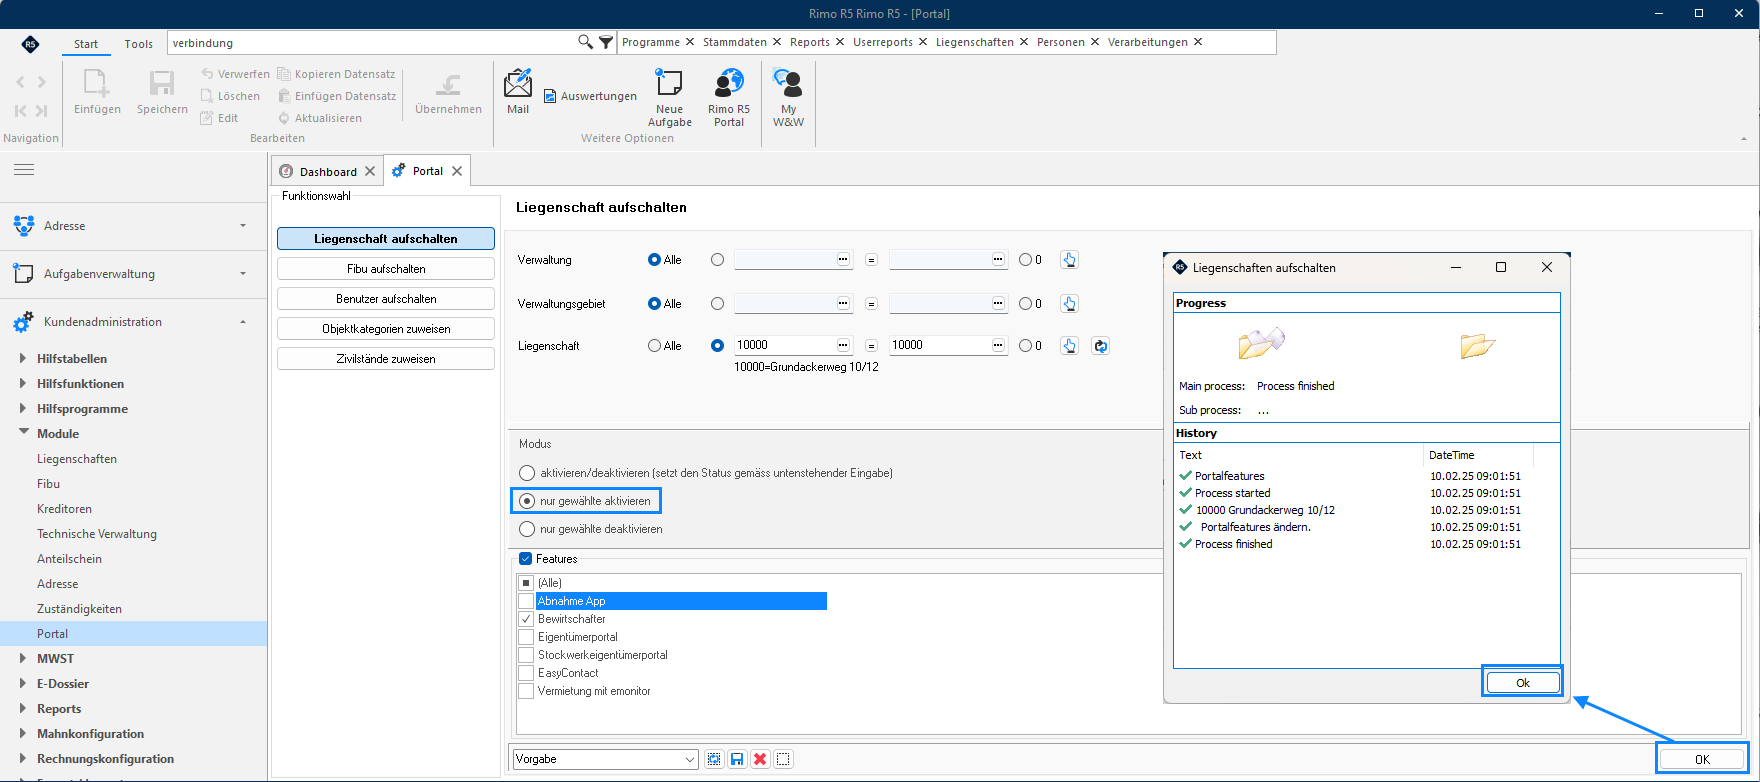Open the Mail icon in the ribbon
The width and height of the screenshot is (1760, 782).
pos(518,92)
